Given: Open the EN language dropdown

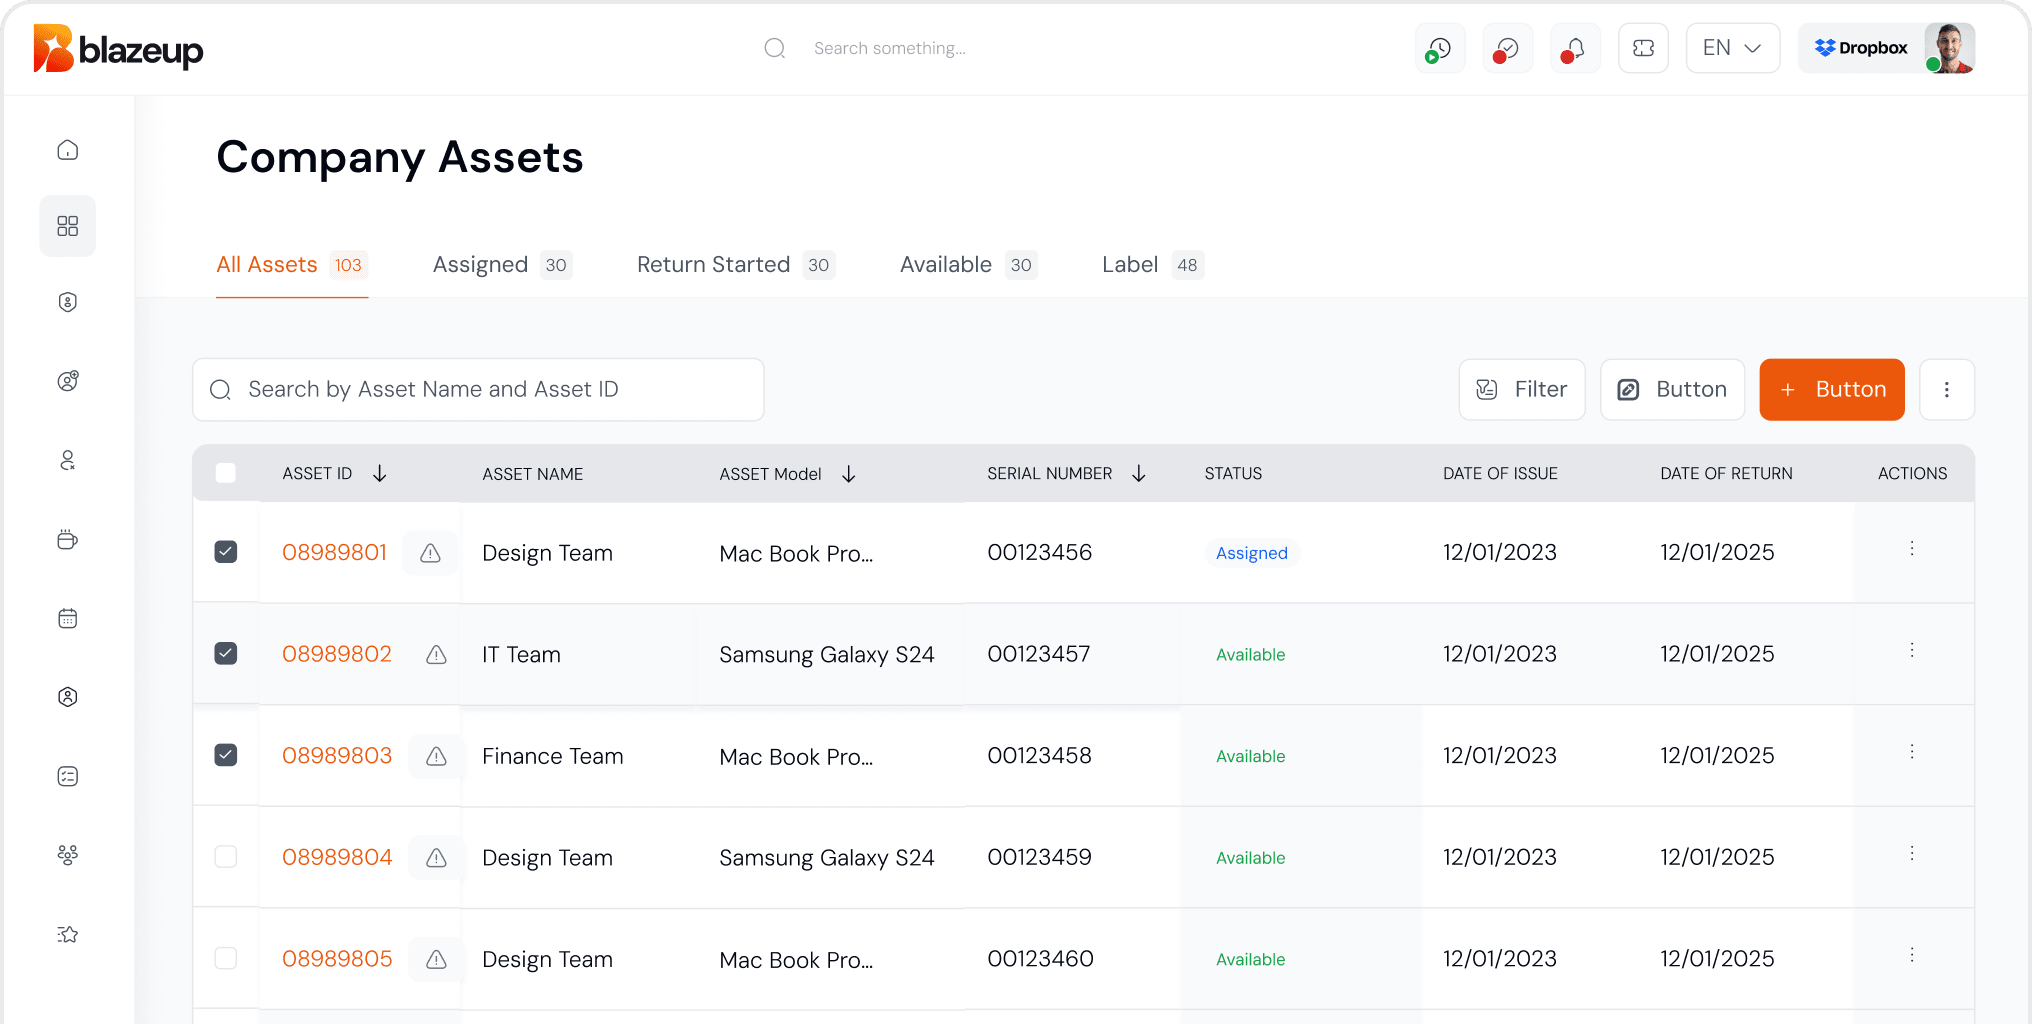Looking at the screenshot, I should (x=1732, y=48).
